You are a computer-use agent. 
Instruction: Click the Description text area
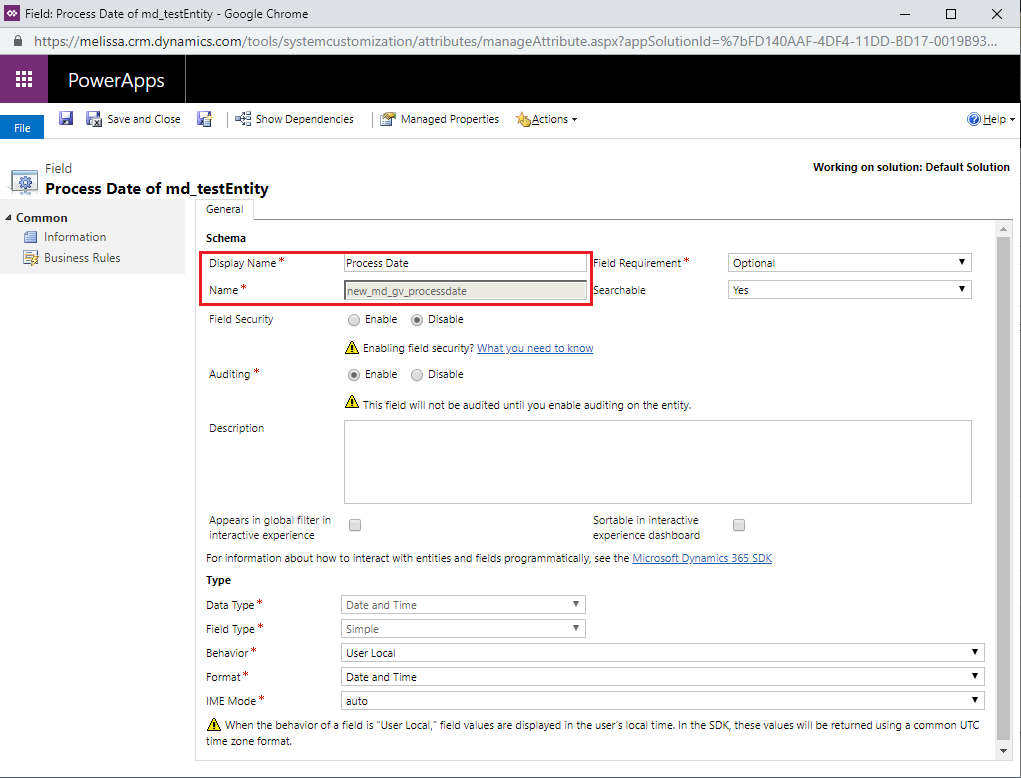pos(658,462)
